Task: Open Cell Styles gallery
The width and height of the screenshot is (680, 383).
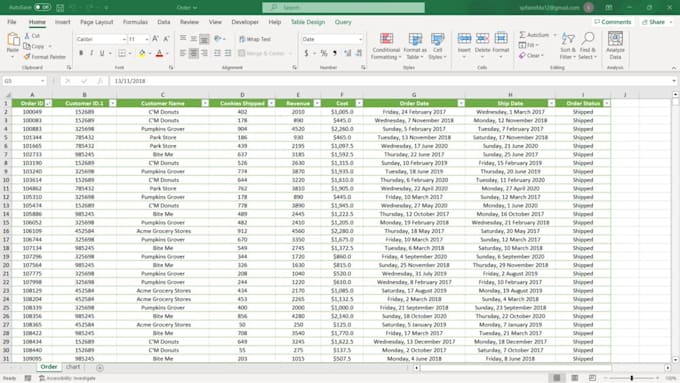Action: (437, 46)
